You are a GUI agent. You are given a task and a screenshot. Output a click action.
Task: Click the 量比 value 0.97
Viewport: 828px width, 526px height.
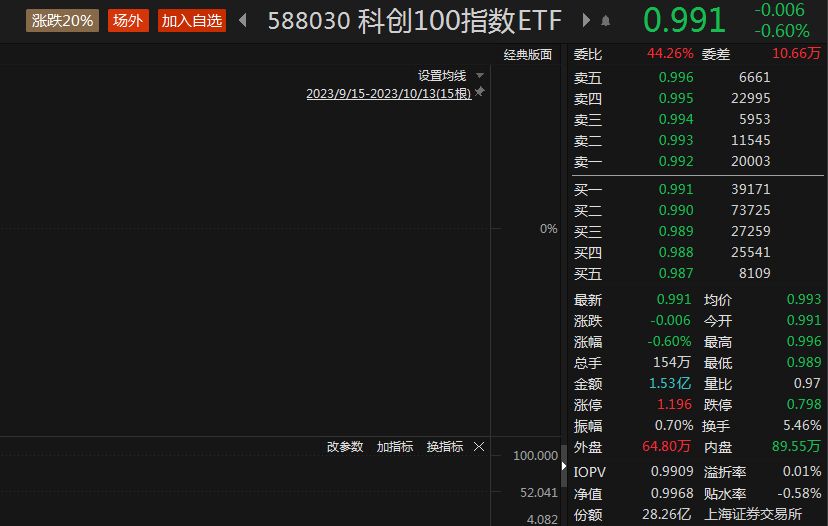807,383
